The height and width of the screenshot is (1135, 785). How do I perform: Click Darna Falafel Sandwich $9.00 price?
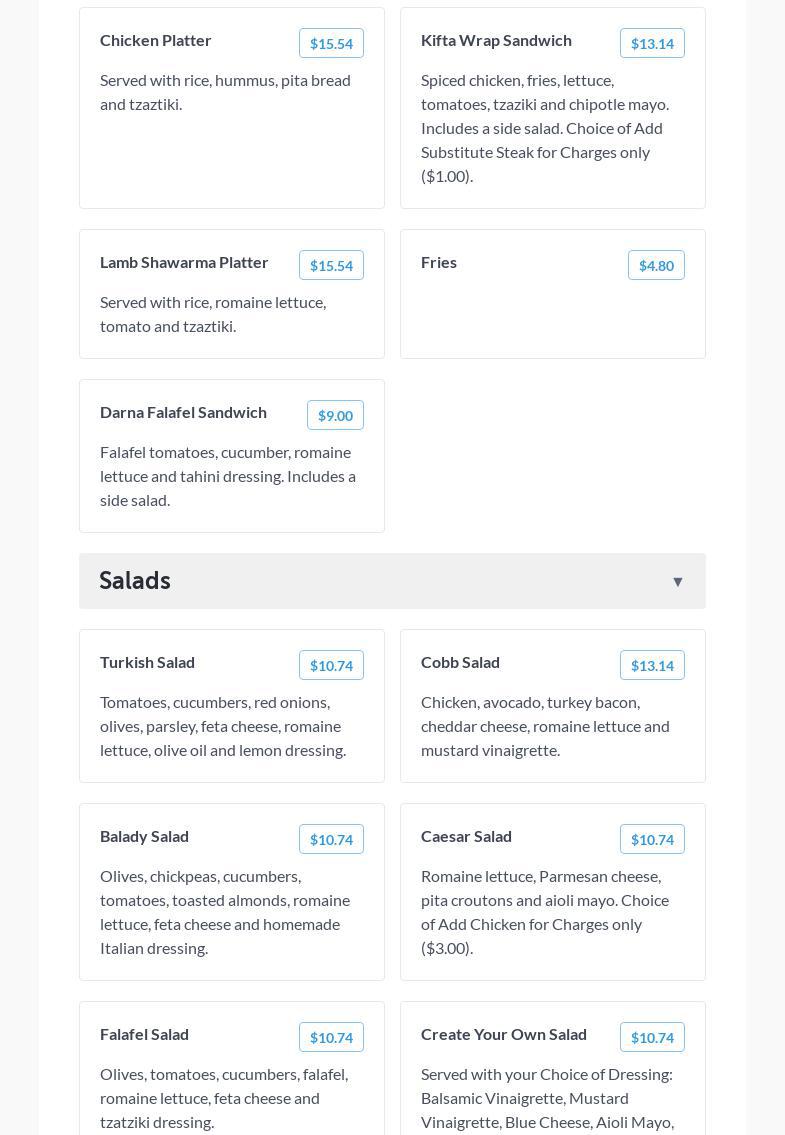coord(335,415)
